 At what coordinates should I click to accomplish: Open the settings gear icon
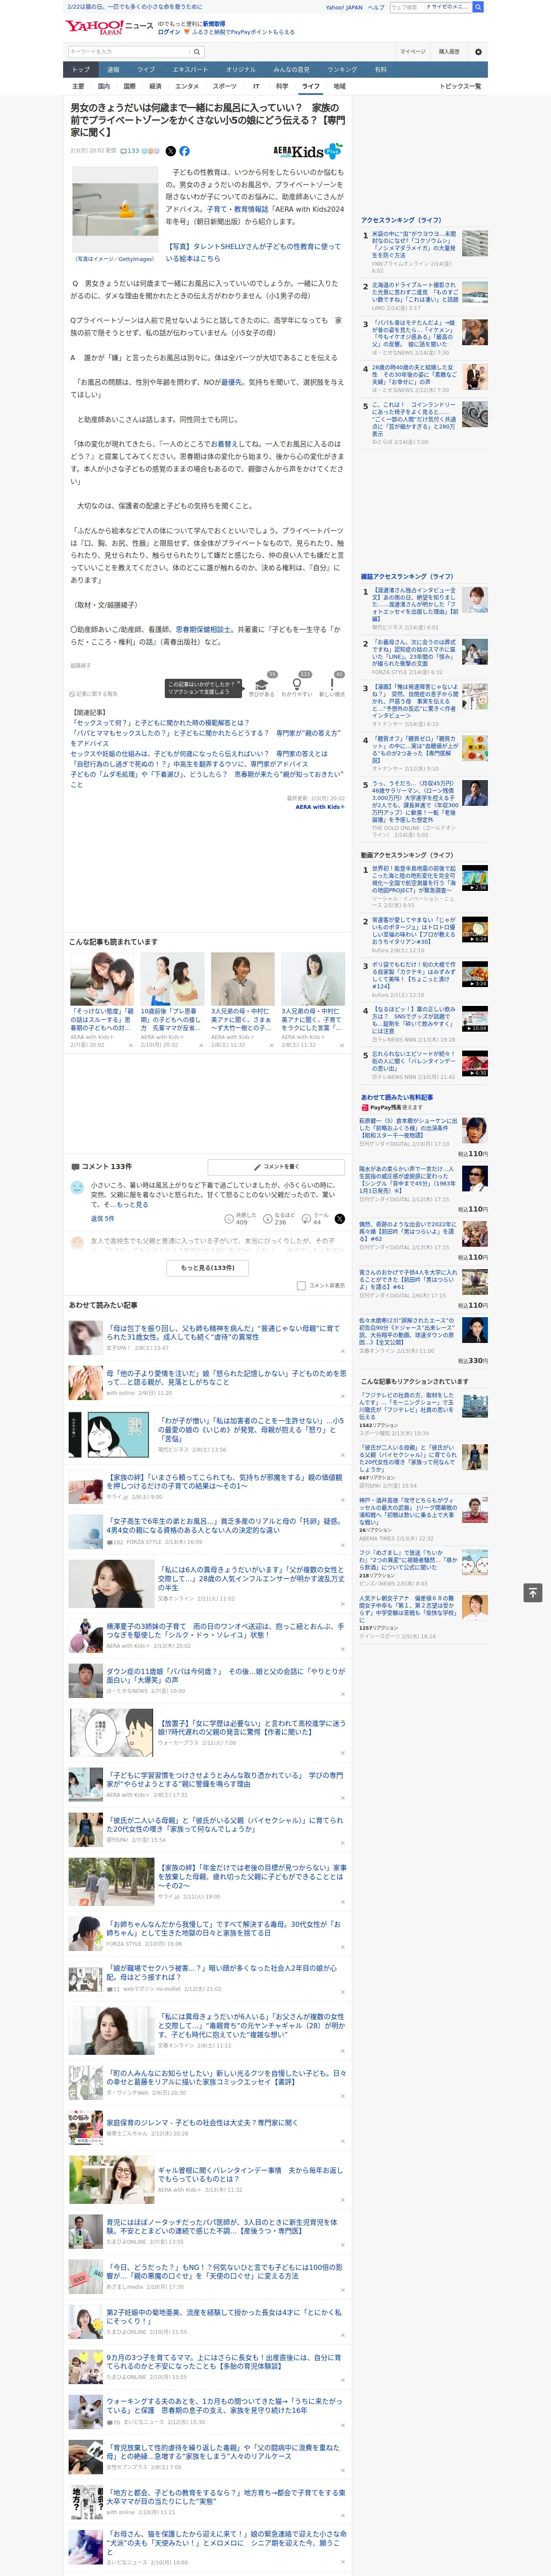point(478,51)
